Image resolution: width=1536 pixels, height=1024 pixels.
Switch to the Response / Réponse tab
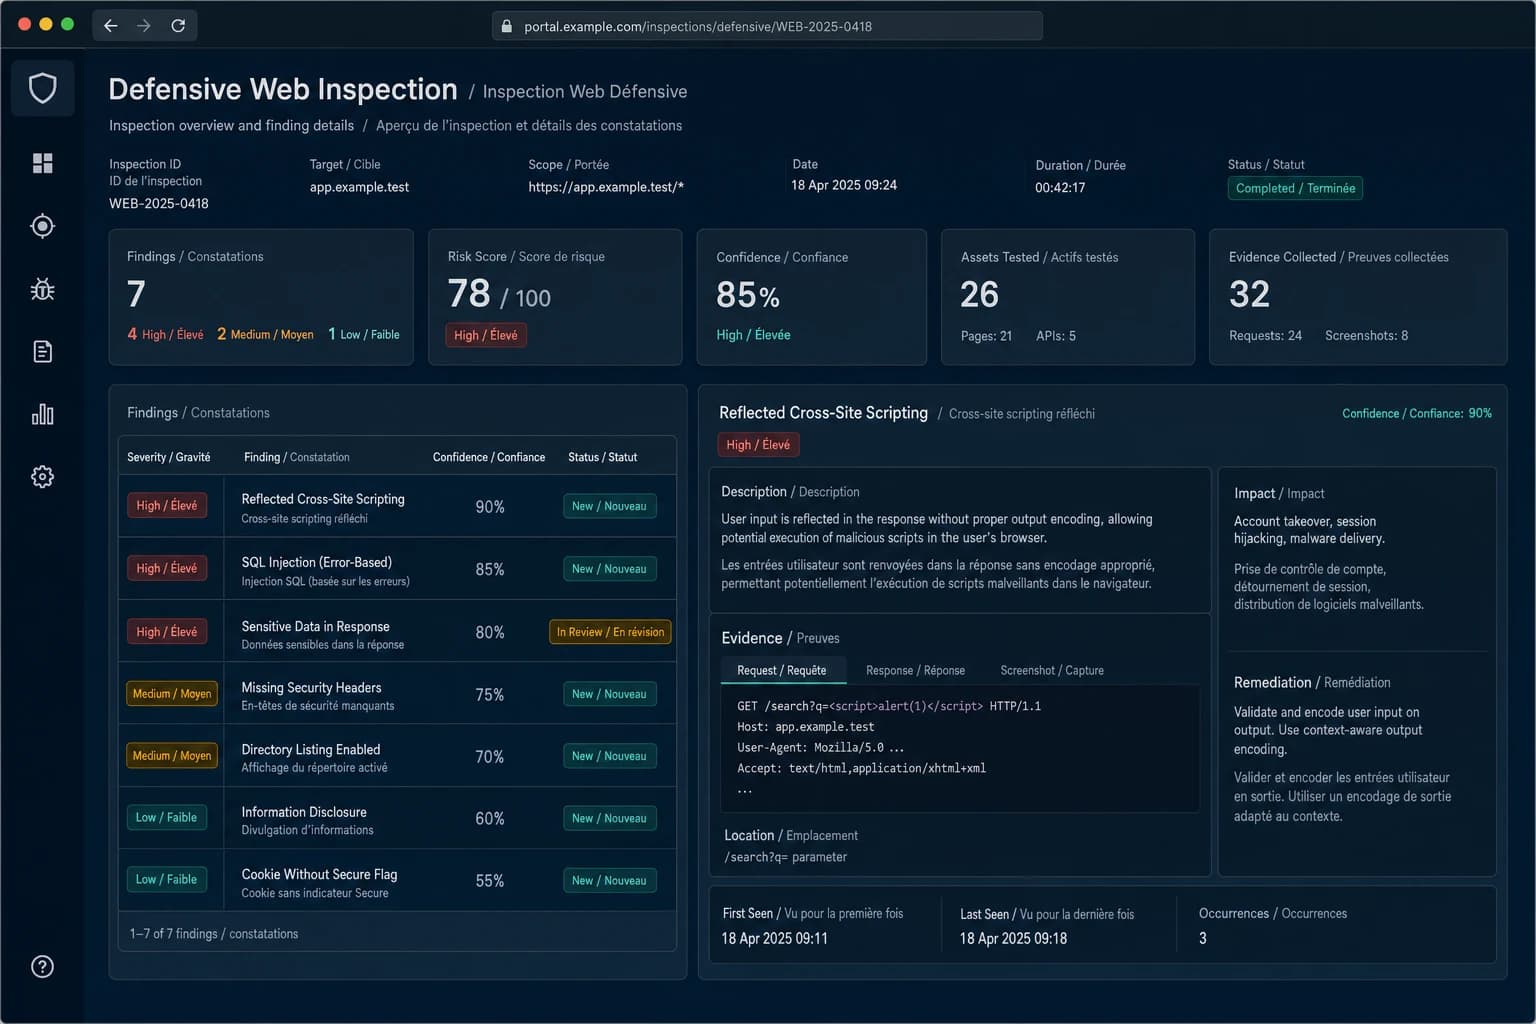tap(915, 670)
